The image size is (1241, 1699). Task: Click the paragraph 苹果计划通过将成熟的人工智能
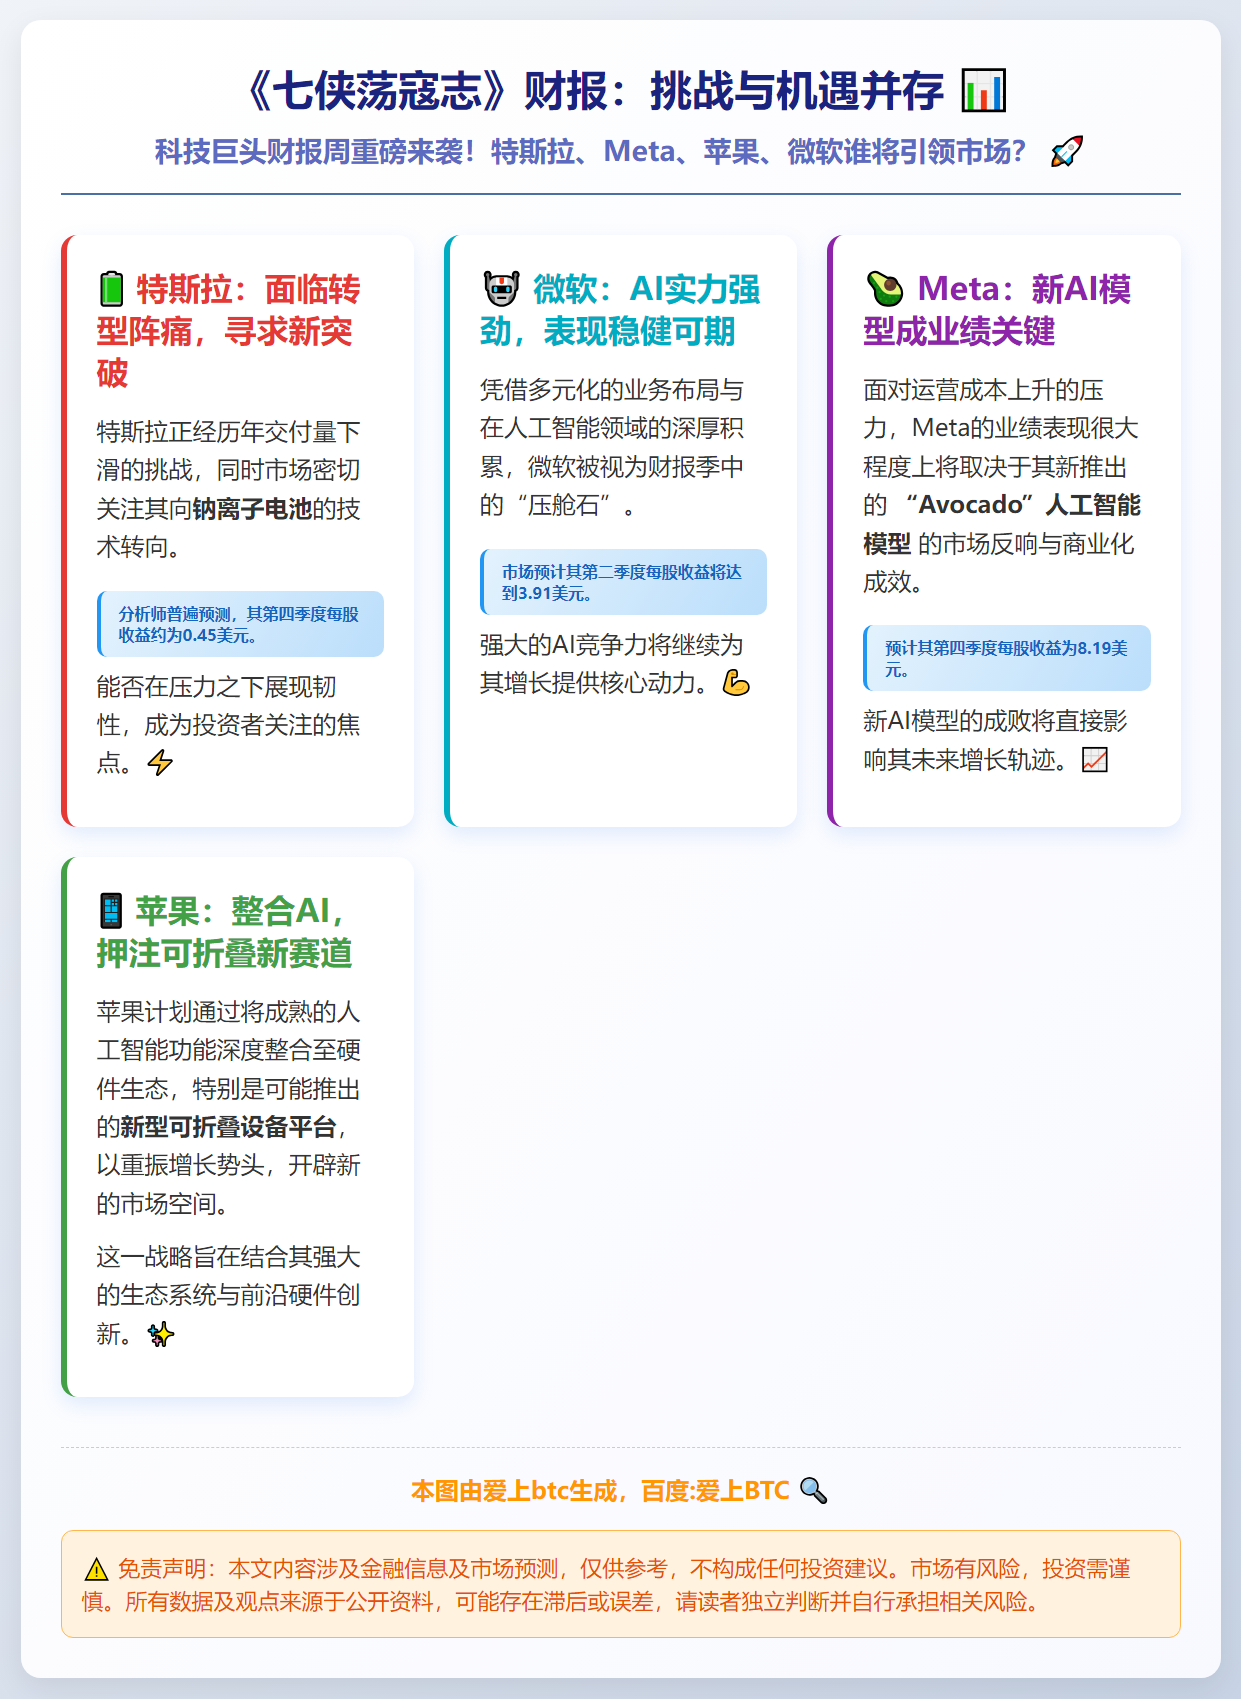tap(228, 1108)
